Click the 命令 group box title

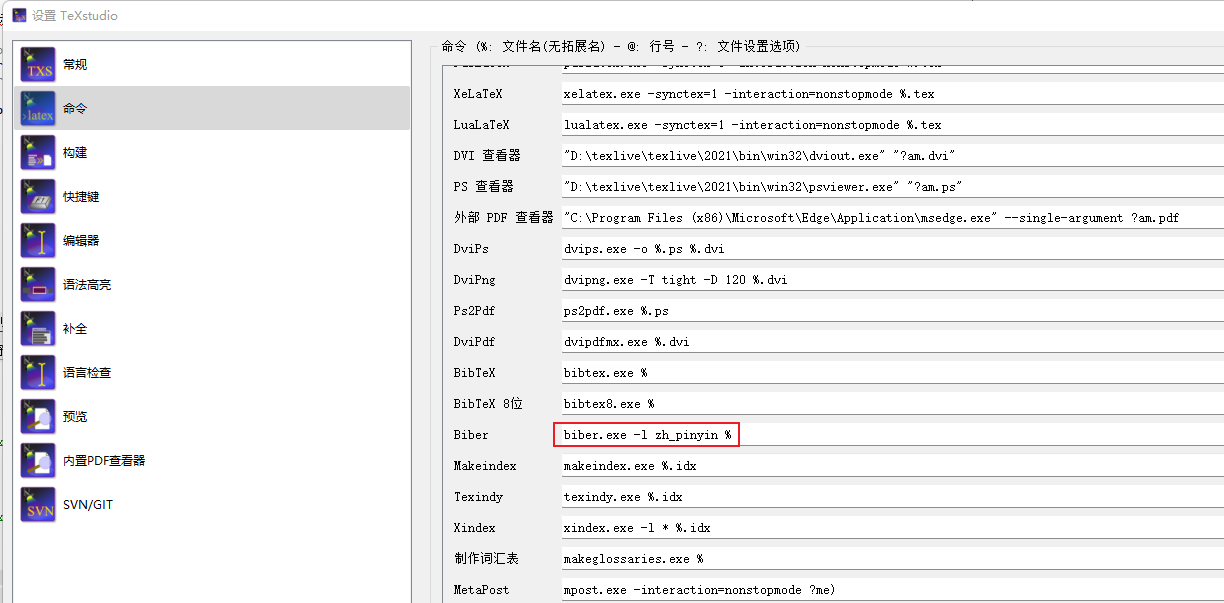(x=620, y=46)
